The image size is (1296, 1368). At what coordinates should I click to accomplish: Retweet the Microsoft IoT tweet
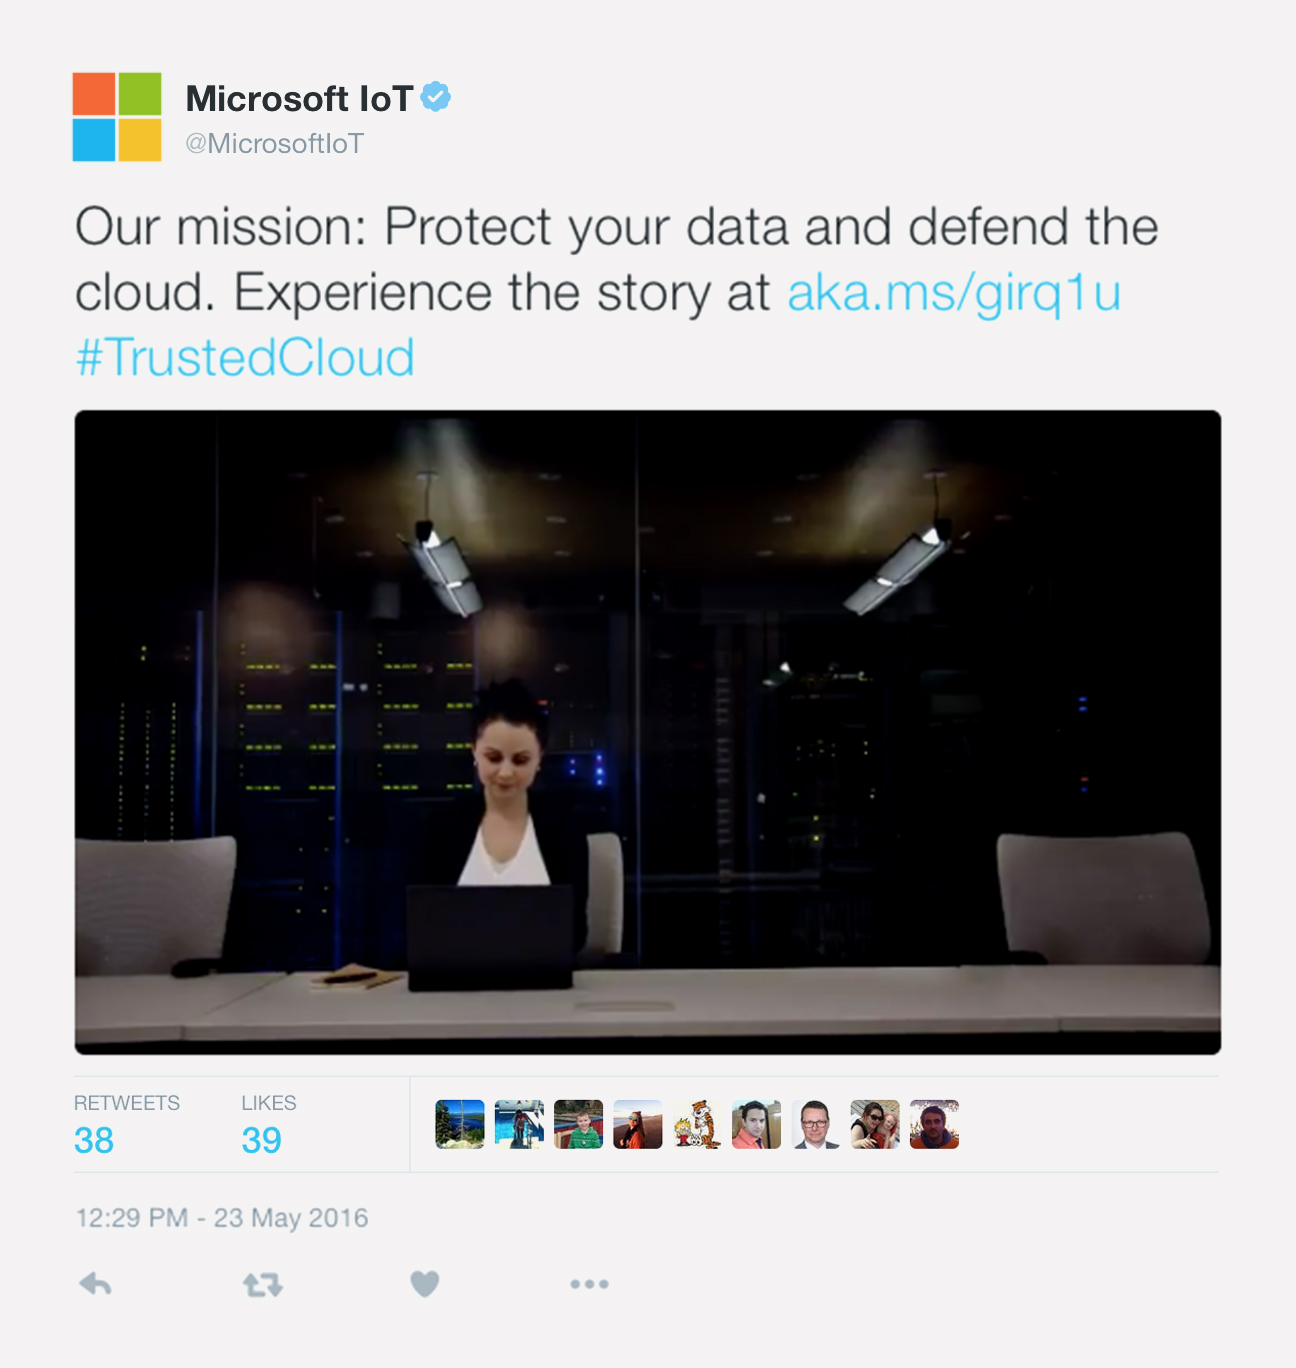(x=263, y=1284)
